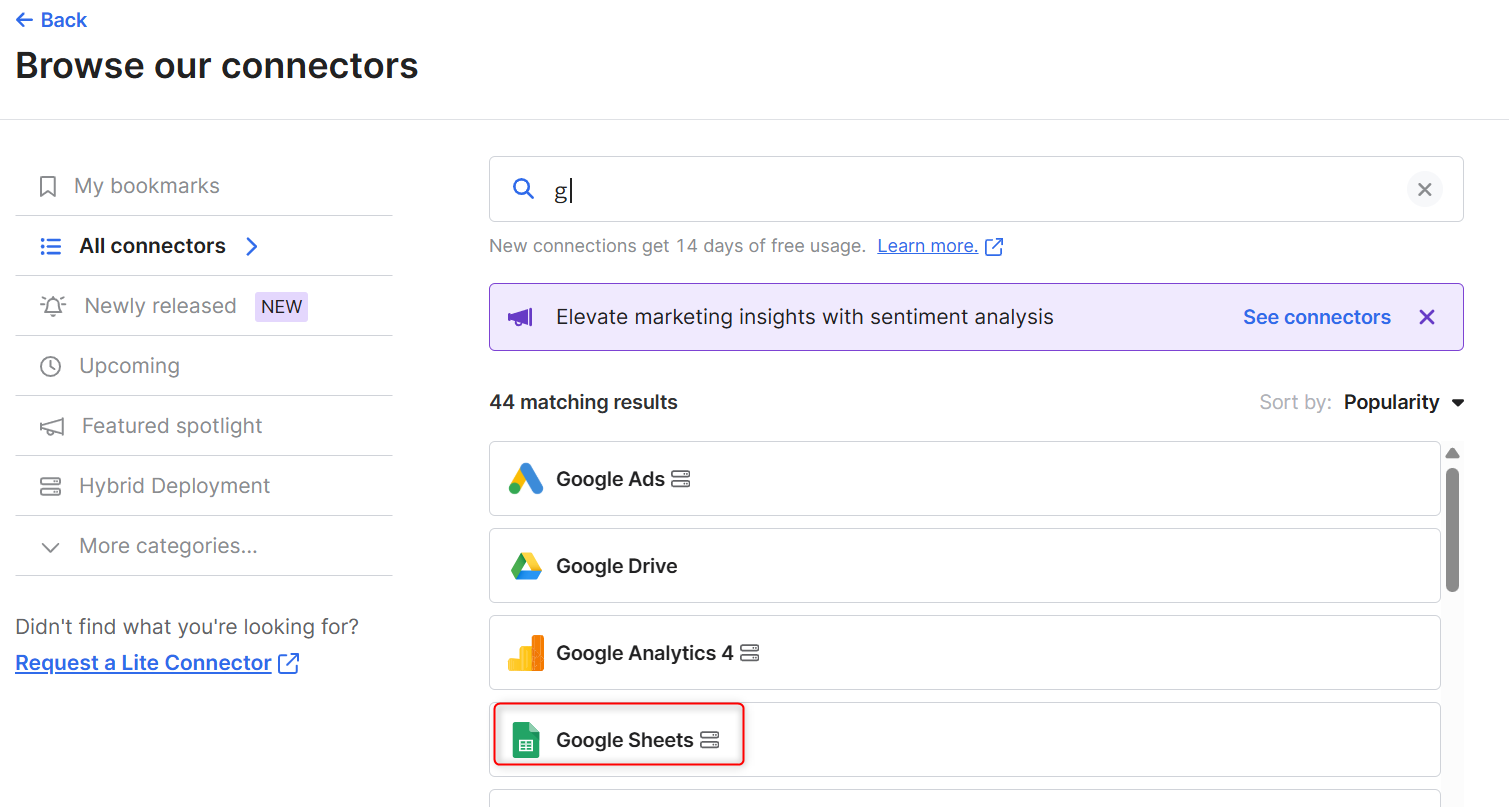Clear the search with the X button
The width and height of the screenshot is (1509, 807).
click(x=1425, y=189)
